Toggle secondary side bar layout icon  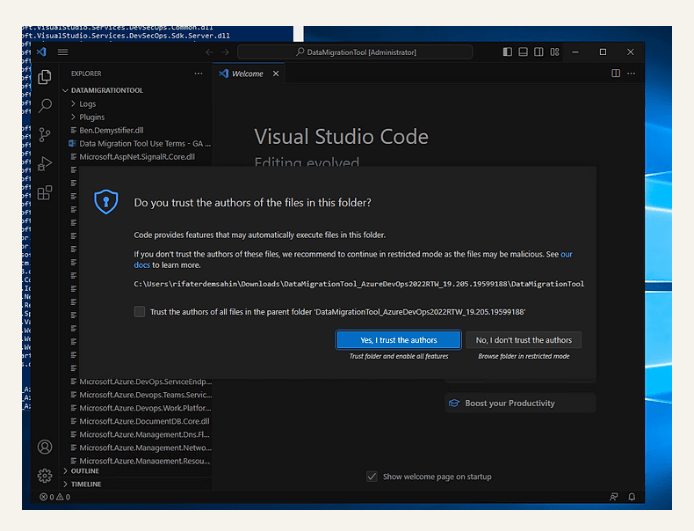click(539, 52)
